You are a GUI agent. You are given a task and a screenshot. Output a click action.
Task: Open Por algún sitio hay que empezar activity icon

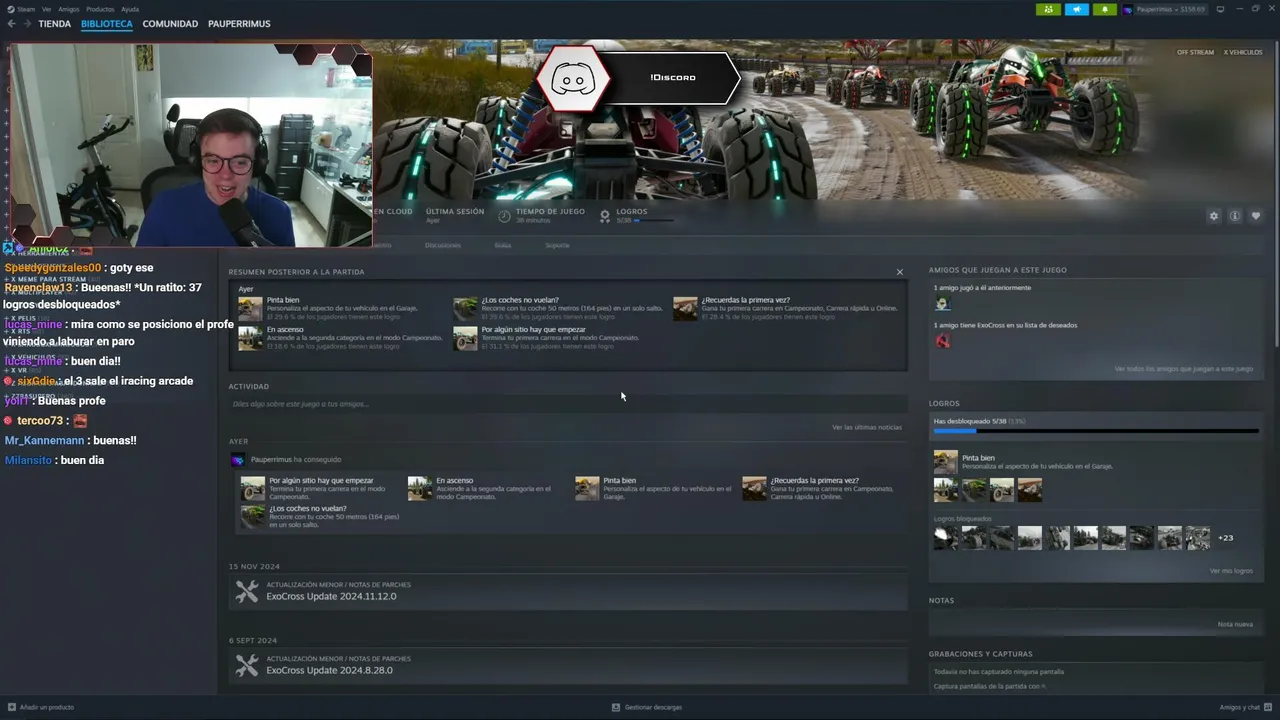[253, 488]
